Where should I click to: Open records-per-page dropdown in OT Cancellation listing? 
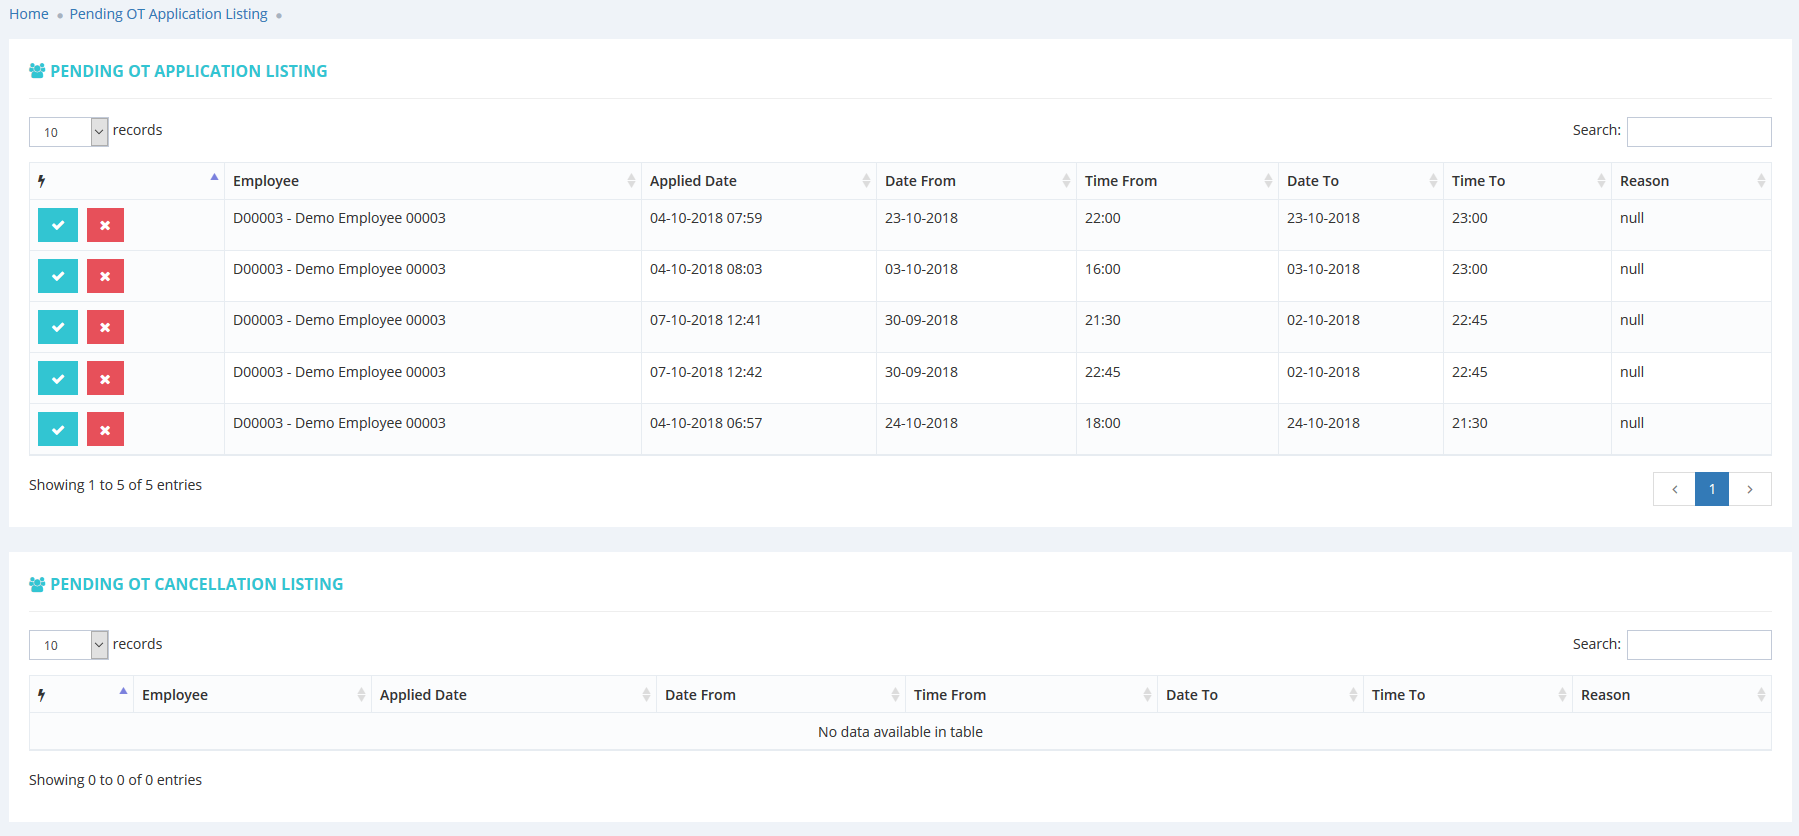68,645
